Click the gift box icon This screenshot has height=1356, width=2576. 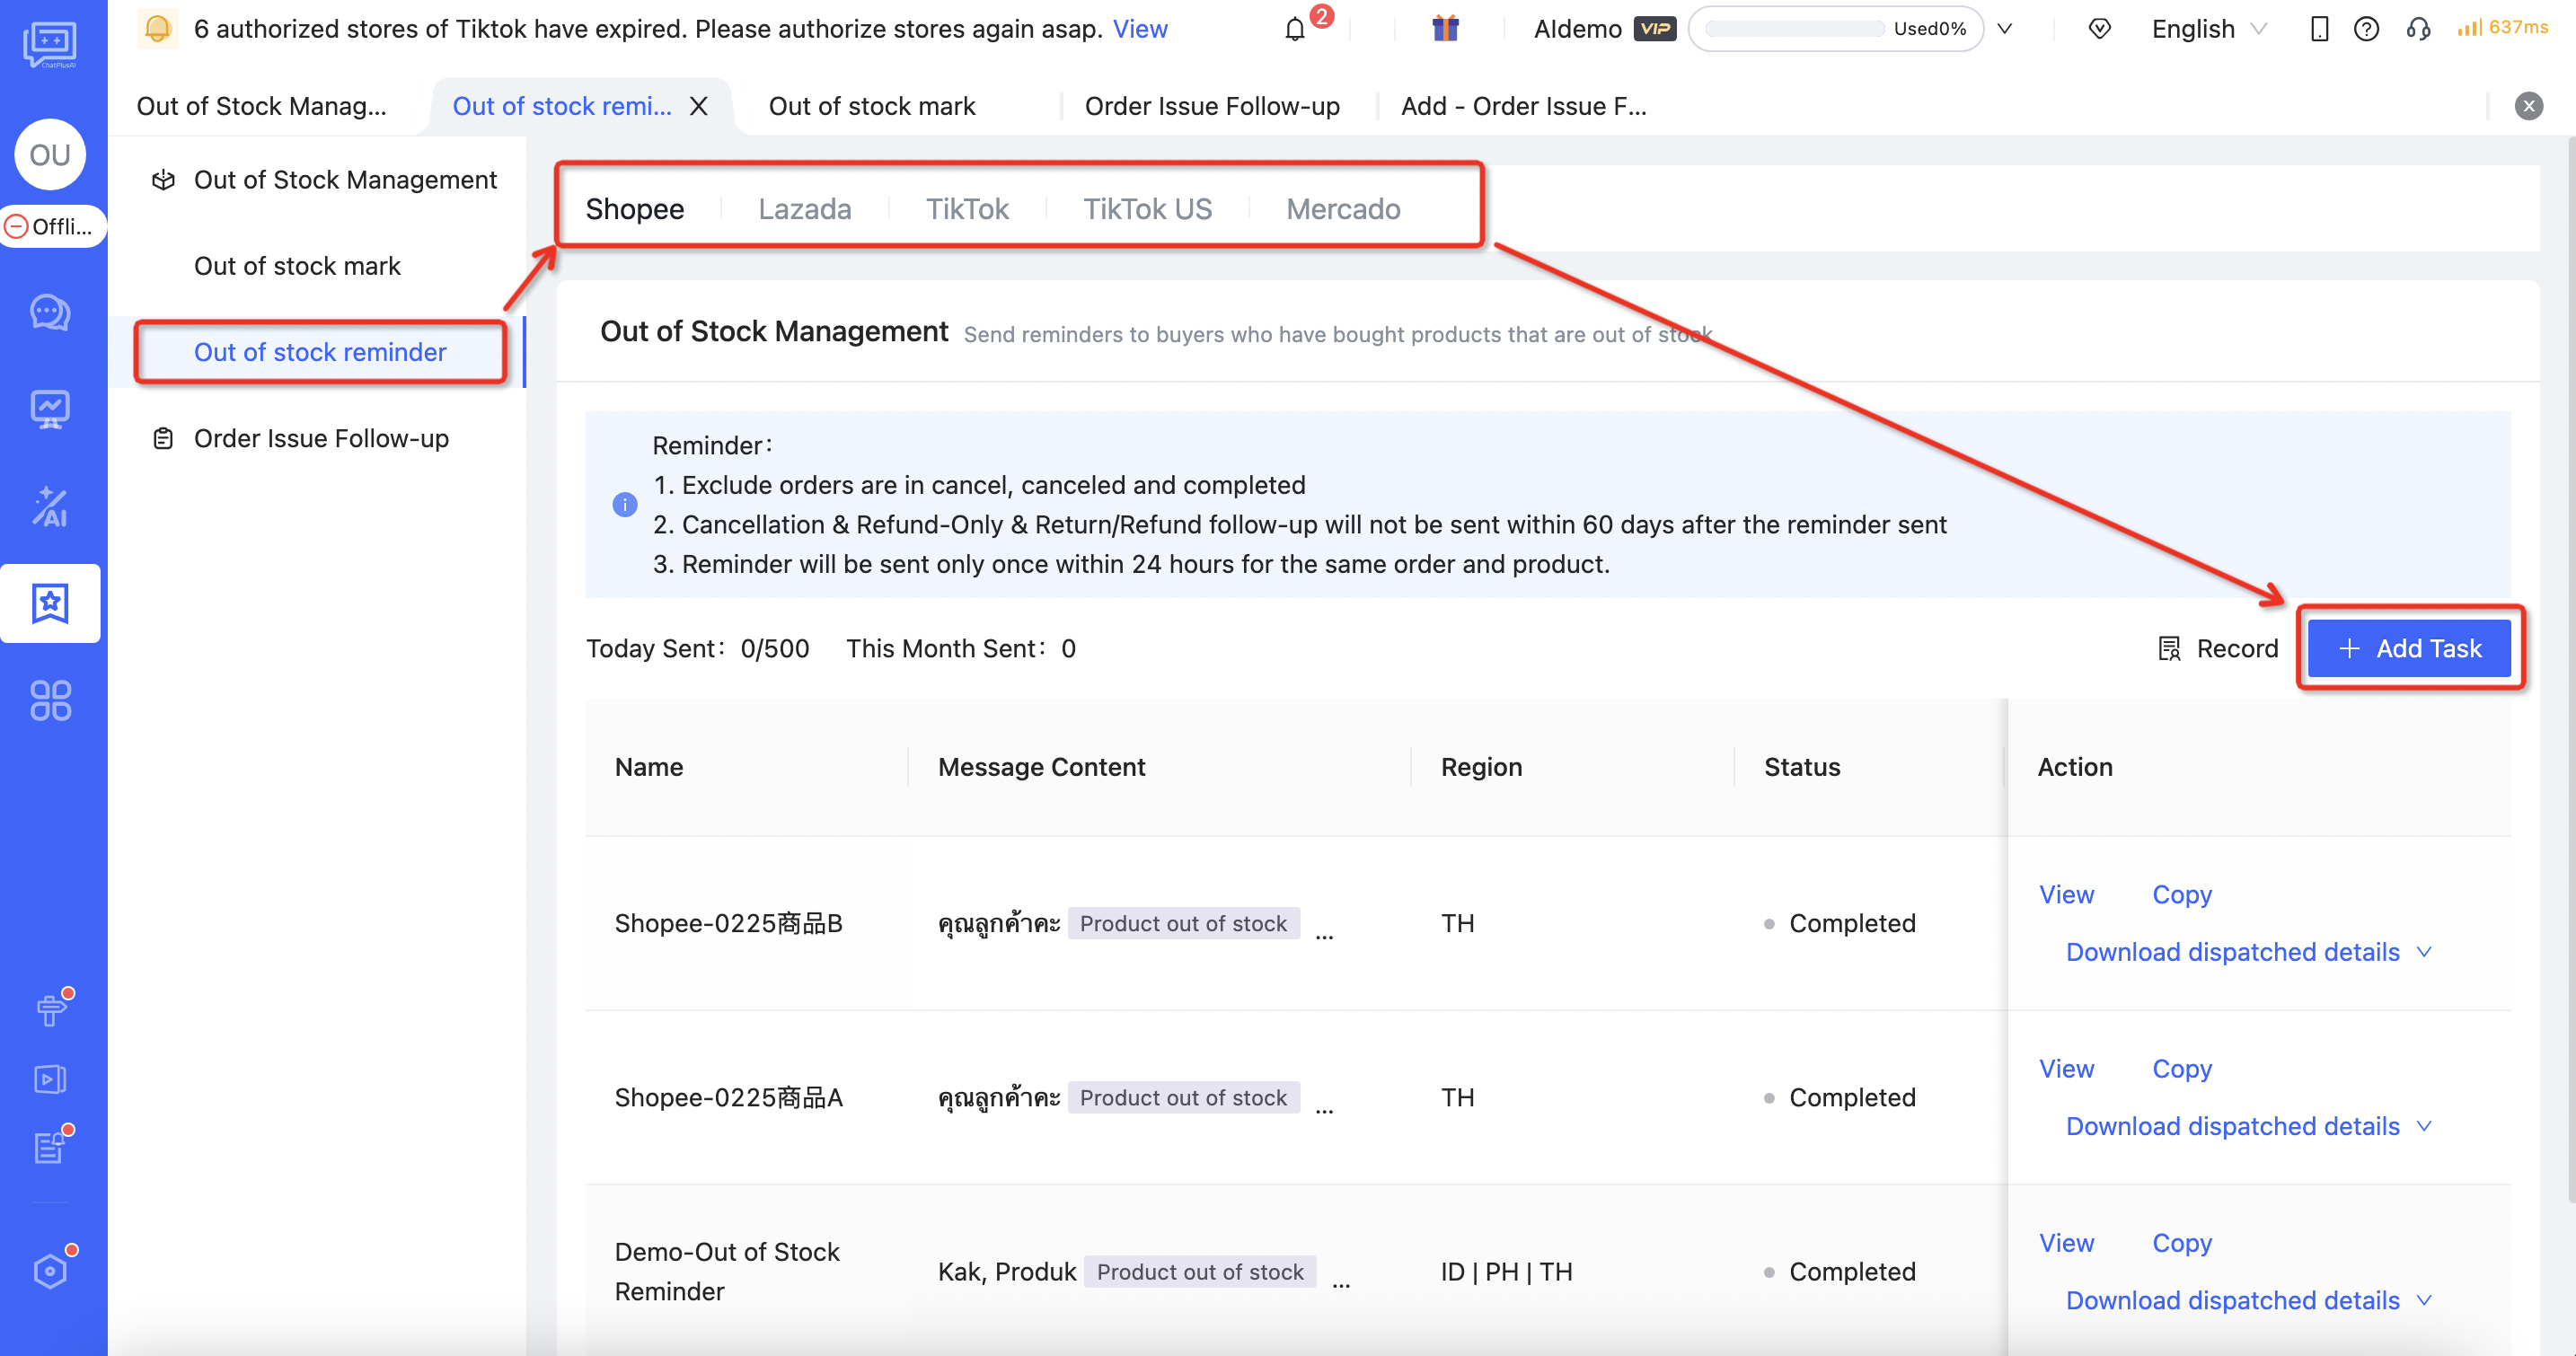[1445, 28]
